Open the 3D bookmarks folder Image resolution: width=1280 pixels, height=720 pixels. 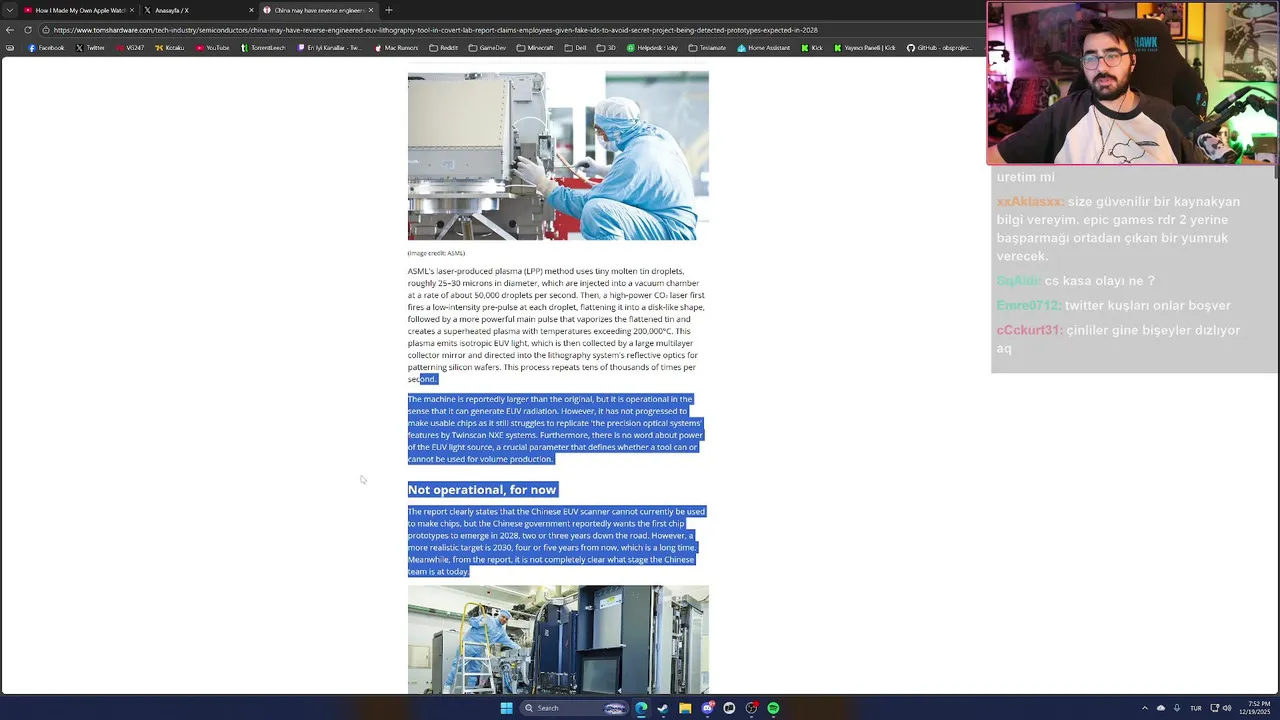tap(607, 48)
